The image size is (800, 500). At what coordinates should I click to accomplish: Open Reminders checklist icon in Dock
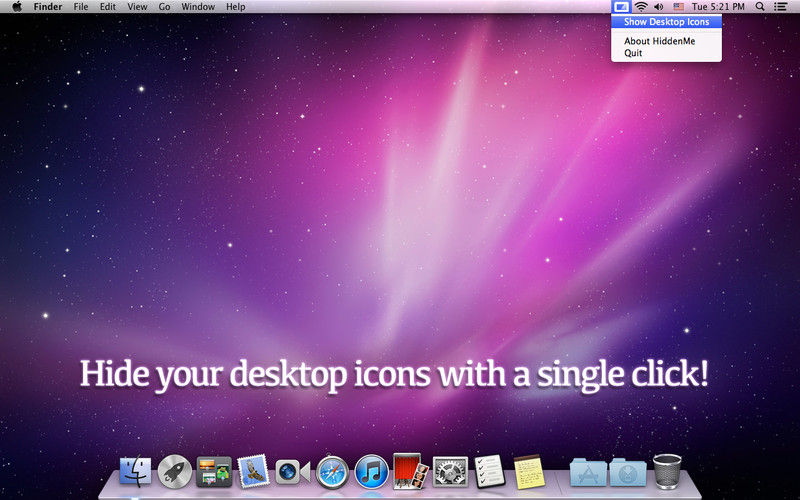click(489, 471)
